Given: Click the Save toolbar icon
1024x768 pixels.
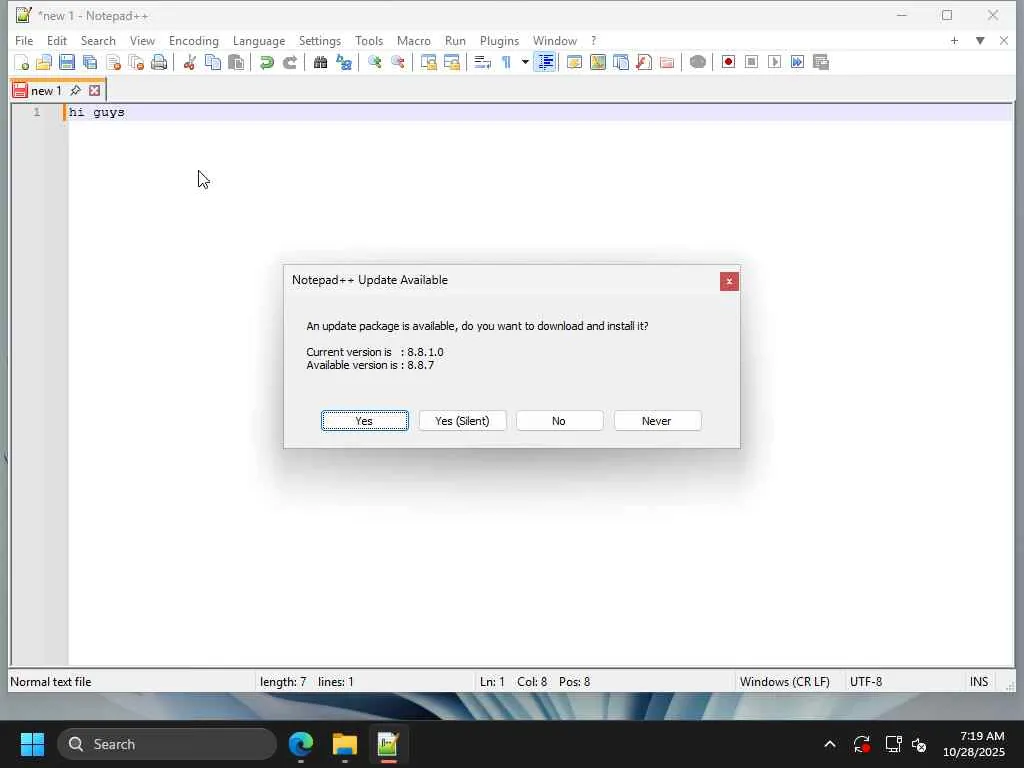Looking at the screenshot, I should (67, 62).
